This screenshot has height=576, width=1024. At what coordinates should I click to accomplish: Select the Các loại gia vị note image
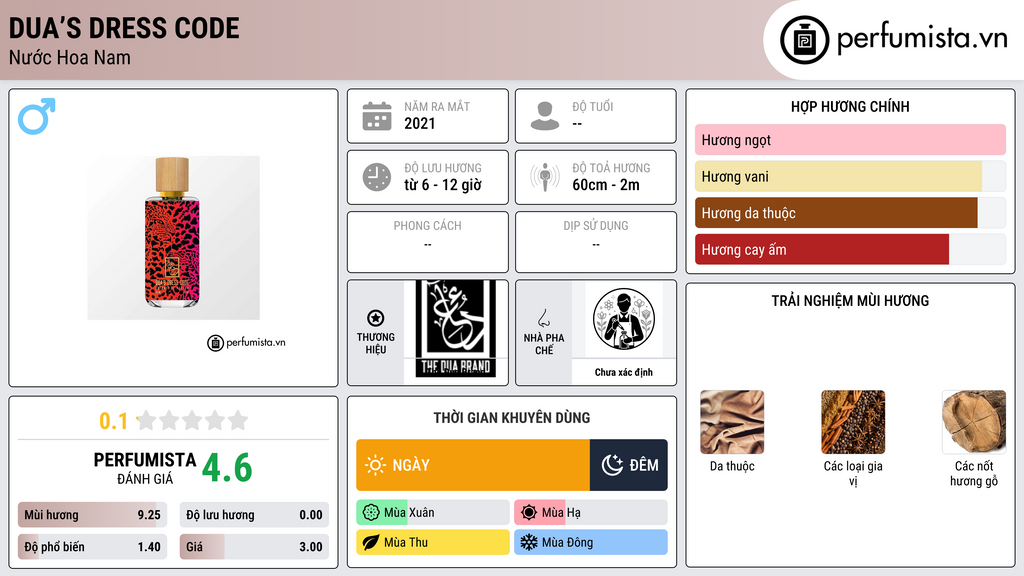click(853, 422)
